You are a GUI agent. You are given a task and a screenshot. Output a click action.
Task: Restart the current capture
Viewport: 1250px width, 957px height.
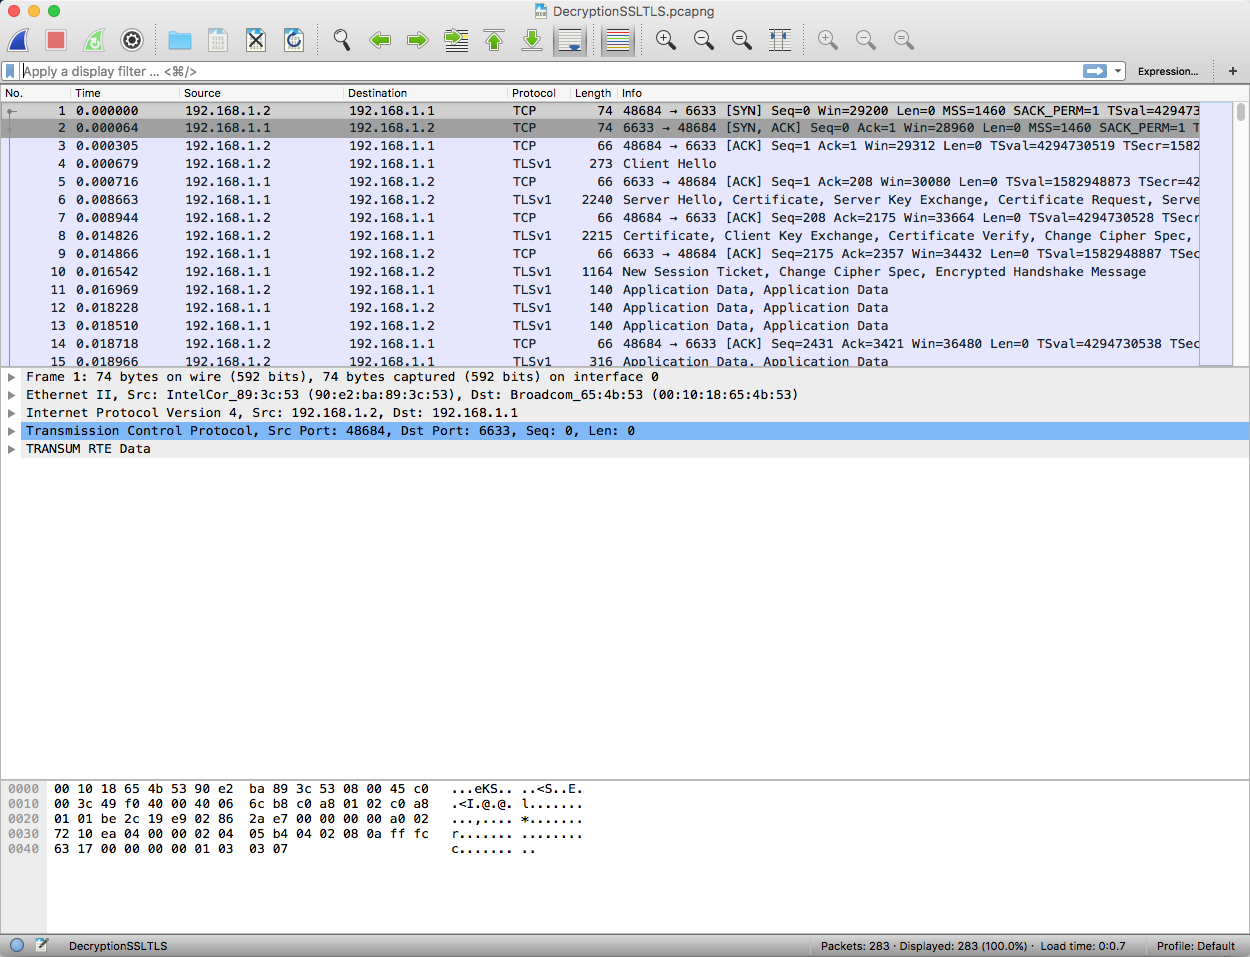click(x=94, y=40)
